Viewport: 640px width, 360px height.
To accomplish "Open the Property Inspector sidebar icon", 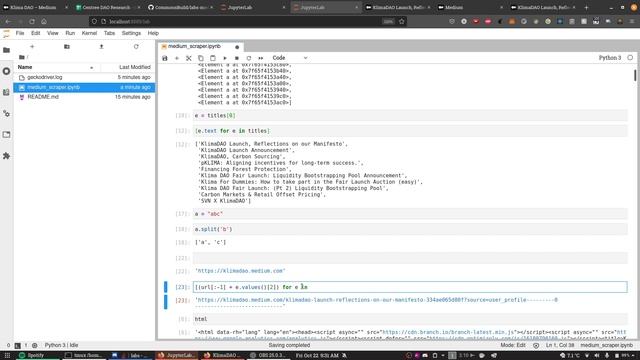I will click(7, 113).
